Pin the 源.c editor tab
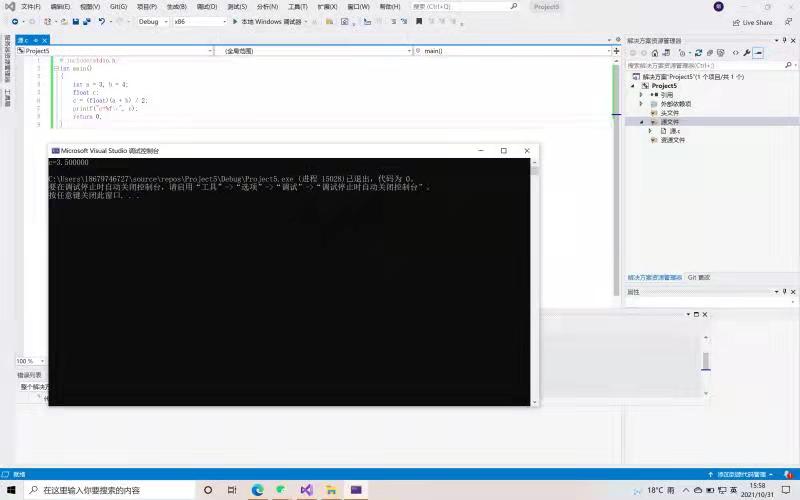This screenshot has height=500, width=800. [36, 40]
